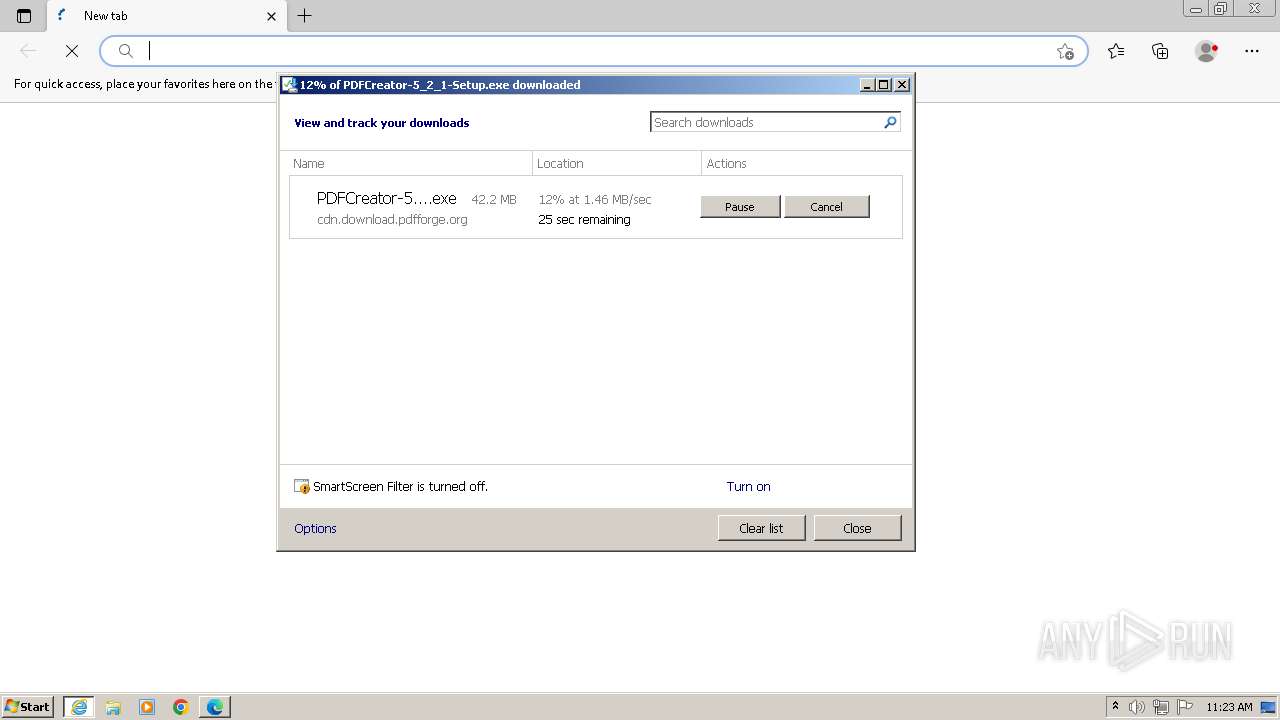The width and height of the screenshot is (1280, 720).
Task: Click the browser address bar
Action: (x=594, y=51)
